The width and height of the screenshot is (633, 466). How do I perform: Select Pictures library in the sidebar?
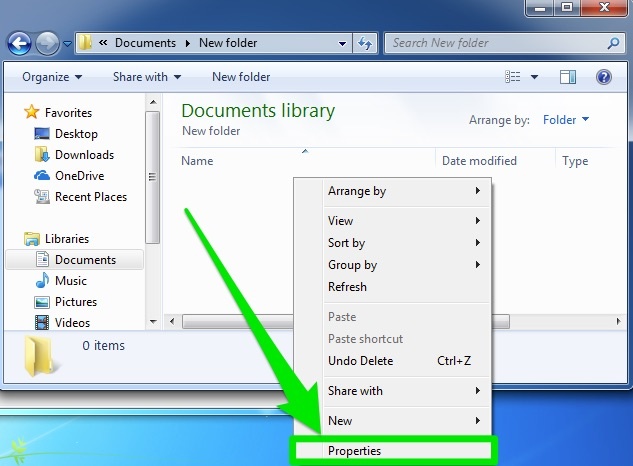pos(76,302)
